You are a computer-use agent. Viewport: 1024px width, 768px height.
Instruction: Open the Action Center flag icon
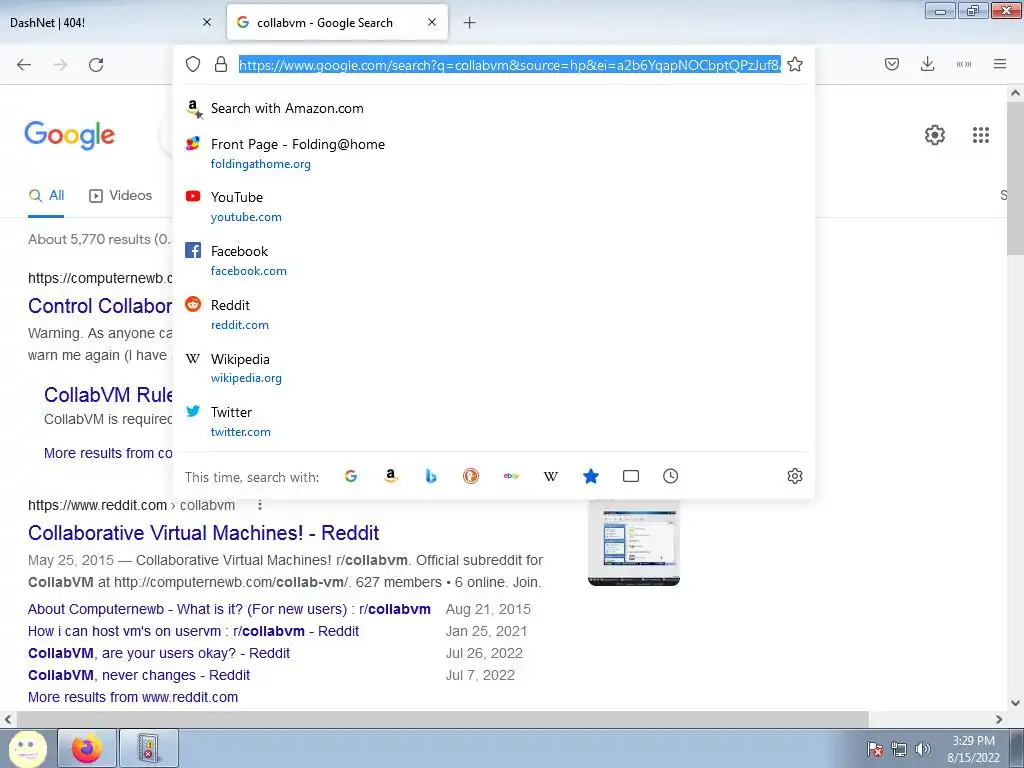(x=875, y=749)
